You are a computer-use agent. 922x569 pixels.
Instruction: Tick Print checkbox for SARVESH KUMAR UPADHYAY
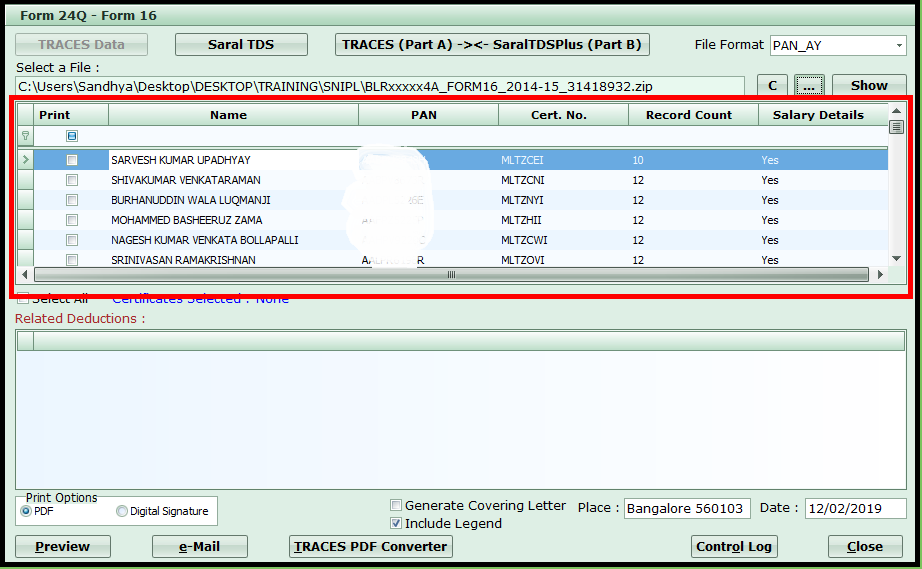72,160
